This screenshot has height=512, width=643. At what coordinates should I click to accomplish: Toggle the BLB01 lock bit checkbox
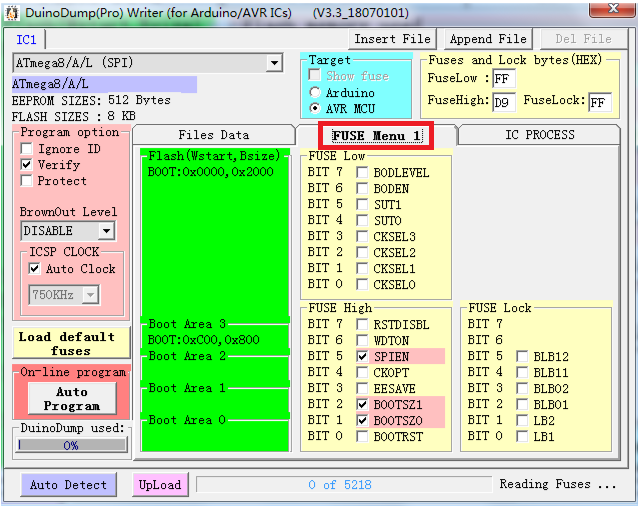pyautogui.click(x=522, y=404)
